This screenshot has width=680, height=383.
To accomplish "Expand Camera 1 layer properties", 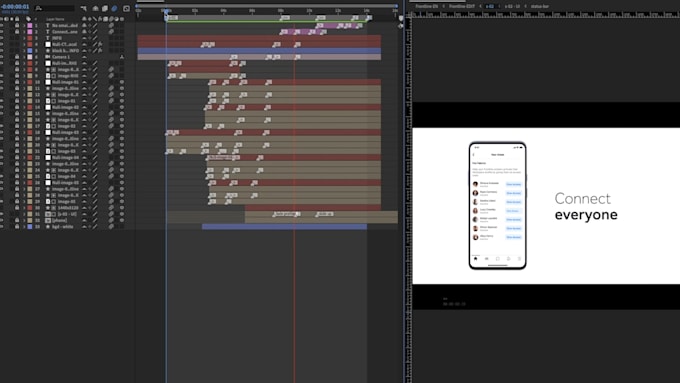I will 24,57.
